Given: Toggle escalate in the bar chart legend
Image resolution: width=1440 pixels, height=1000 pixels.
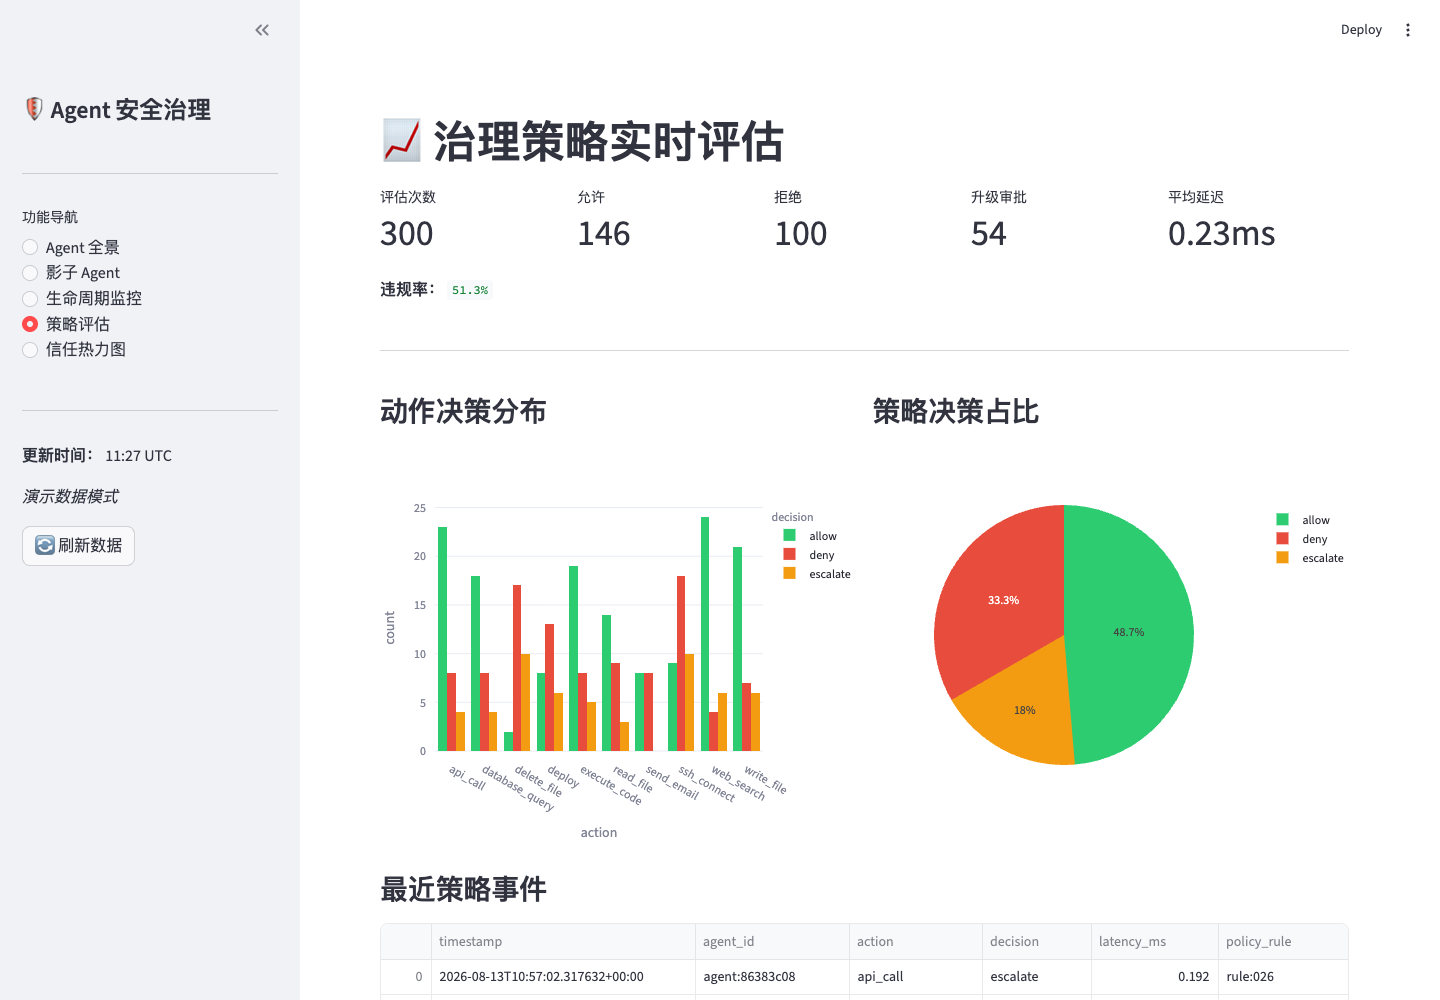Looking at the screenshot, I should click(x=817, y=574).
